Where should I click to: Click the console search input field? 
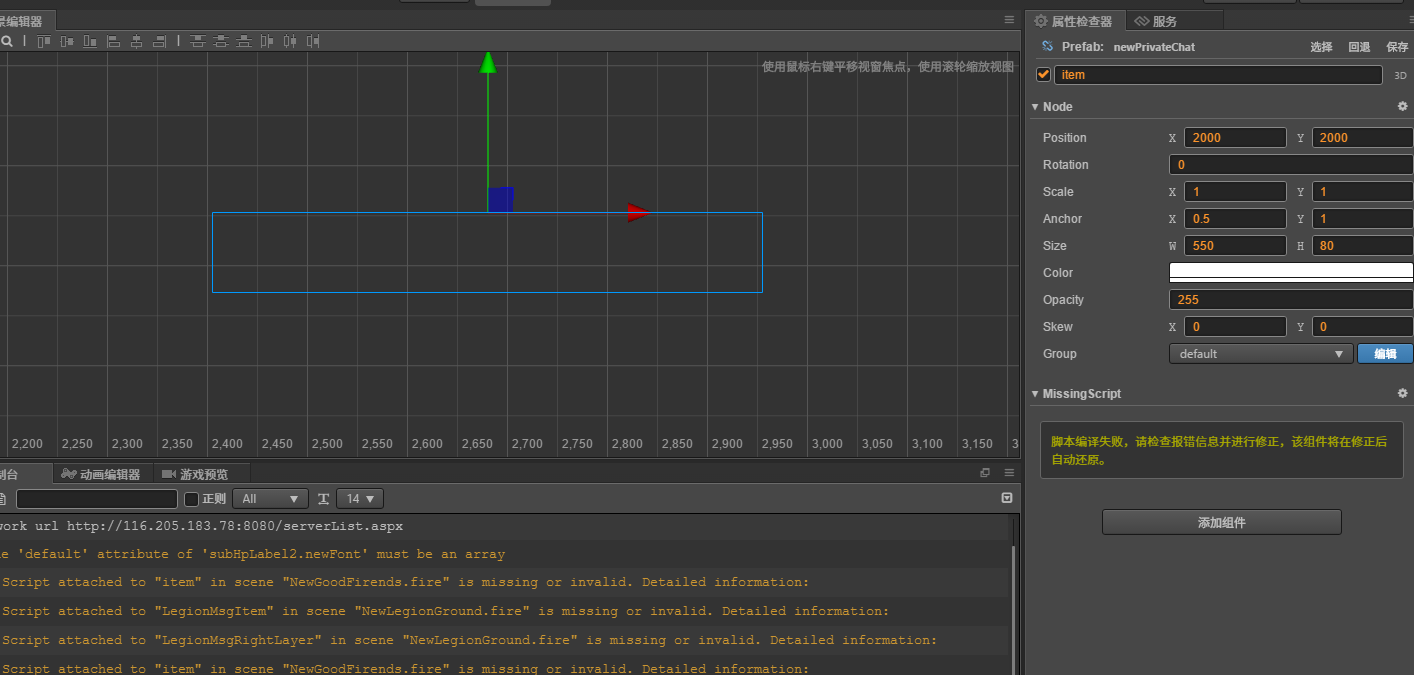(x=97, y=499)
